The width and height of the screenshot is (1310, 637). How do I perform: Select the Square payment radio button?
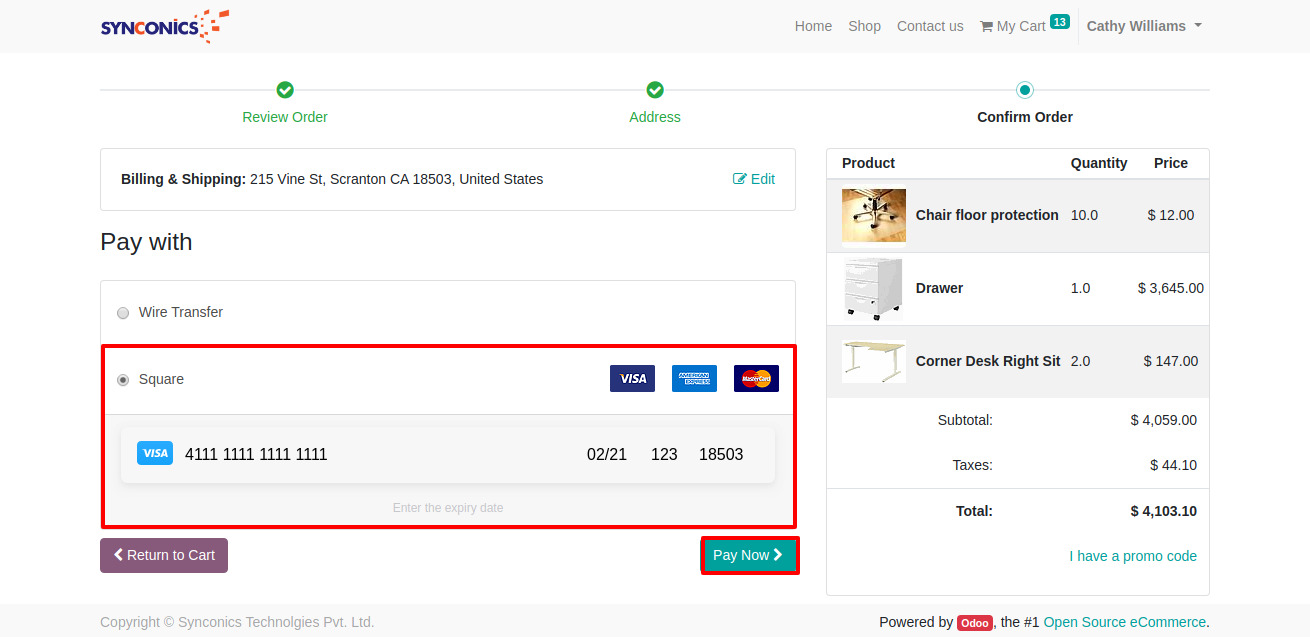(123, 380)
